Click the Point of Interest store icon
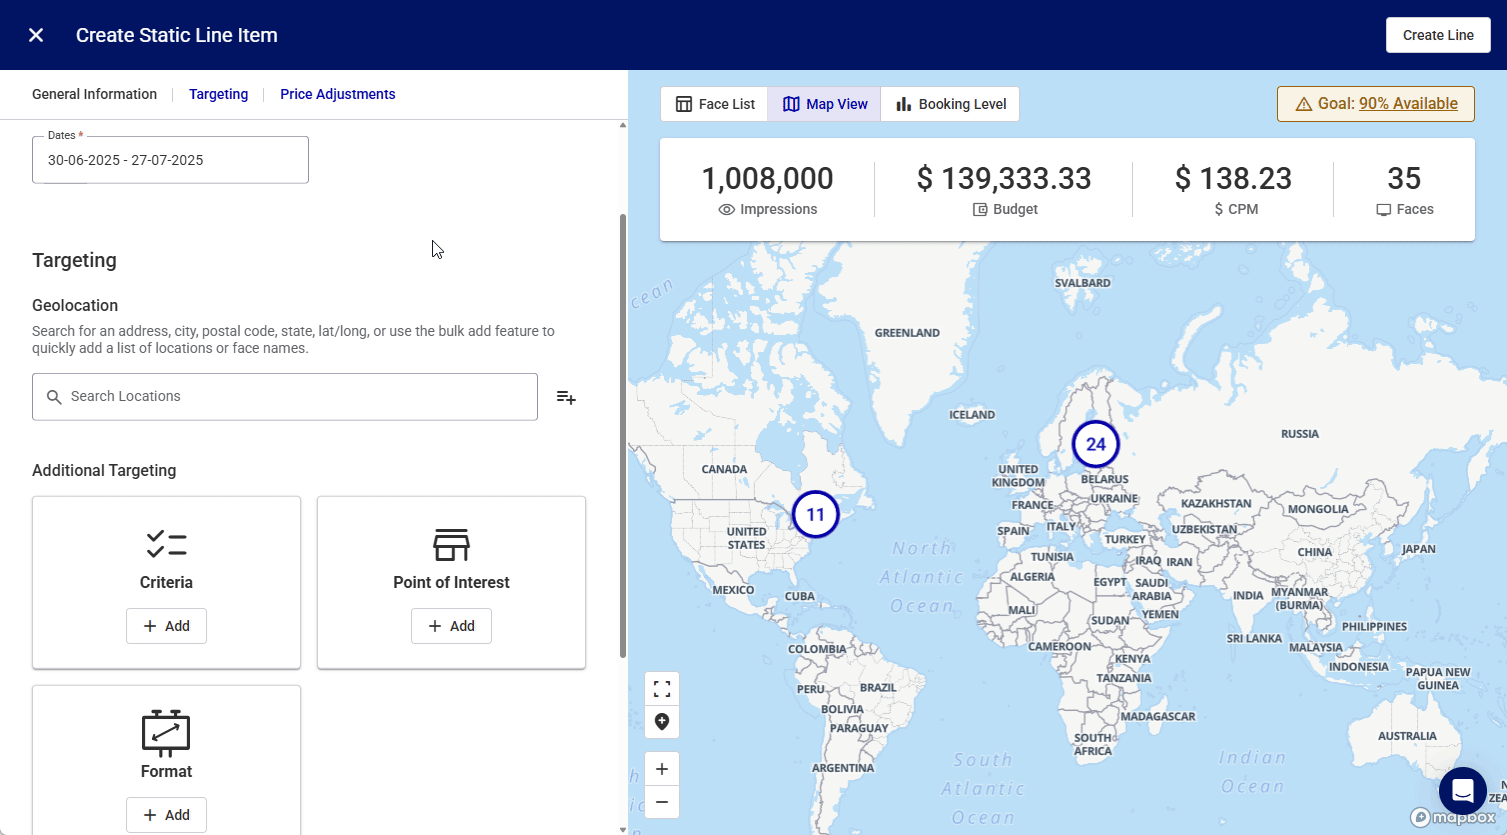Viewport: 1507px width, 835px height. pos(451,545)
